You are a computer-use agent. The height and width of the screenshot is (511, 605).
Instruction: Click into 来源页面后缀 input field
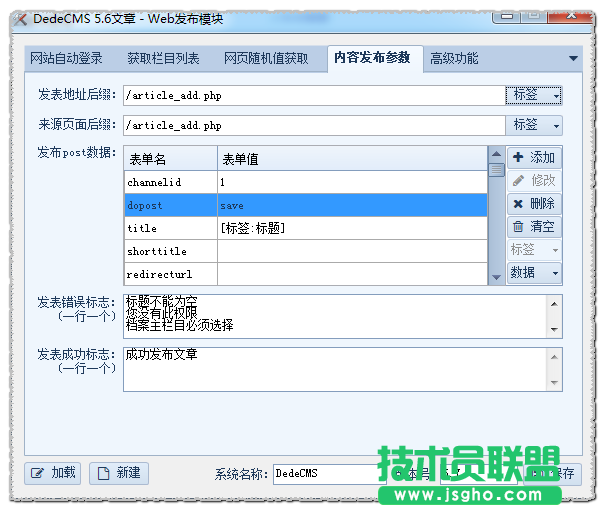[314, 125]
